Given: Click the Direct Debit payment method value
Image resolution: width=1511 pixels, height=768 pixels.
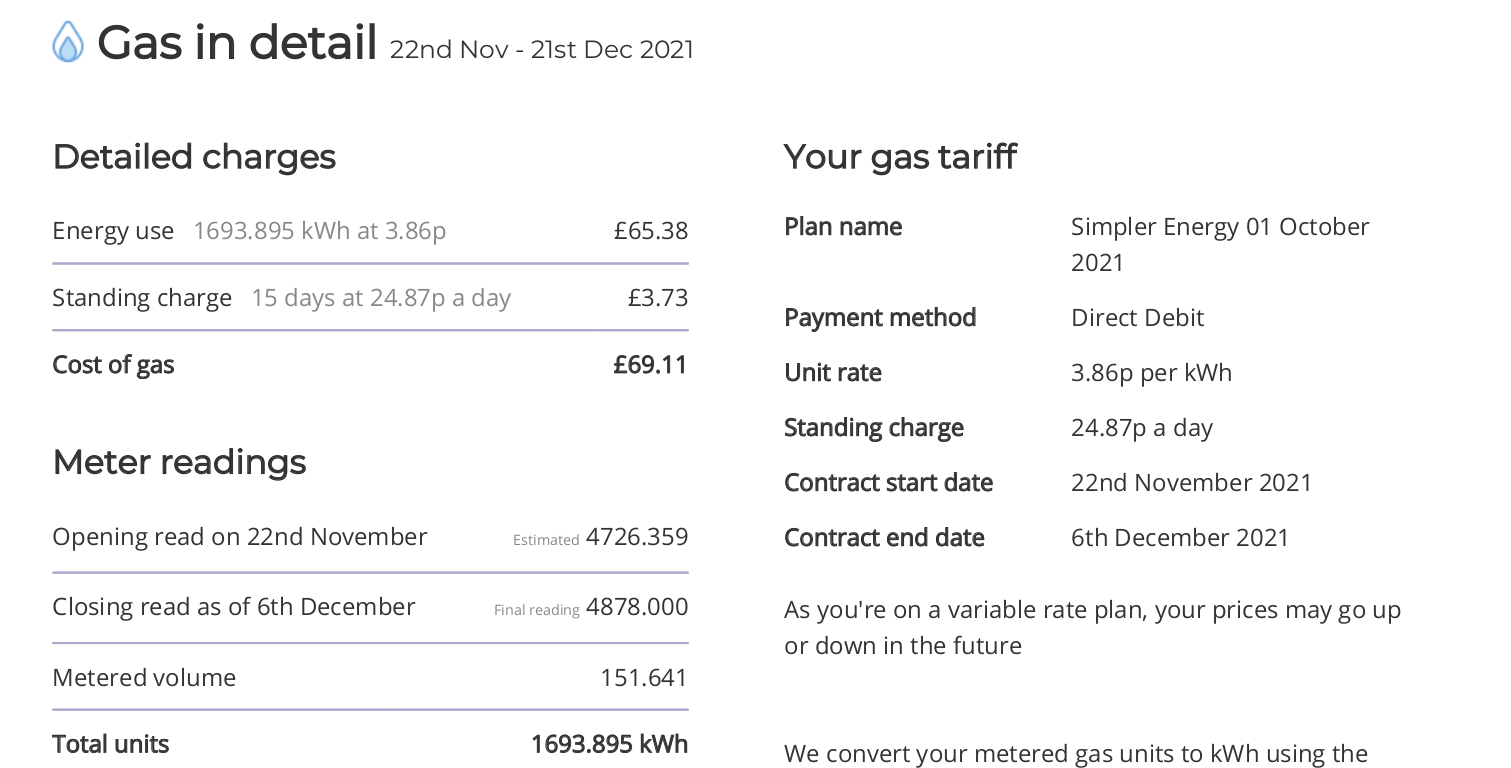Looking at the screenshot, I should point(1137,318).
